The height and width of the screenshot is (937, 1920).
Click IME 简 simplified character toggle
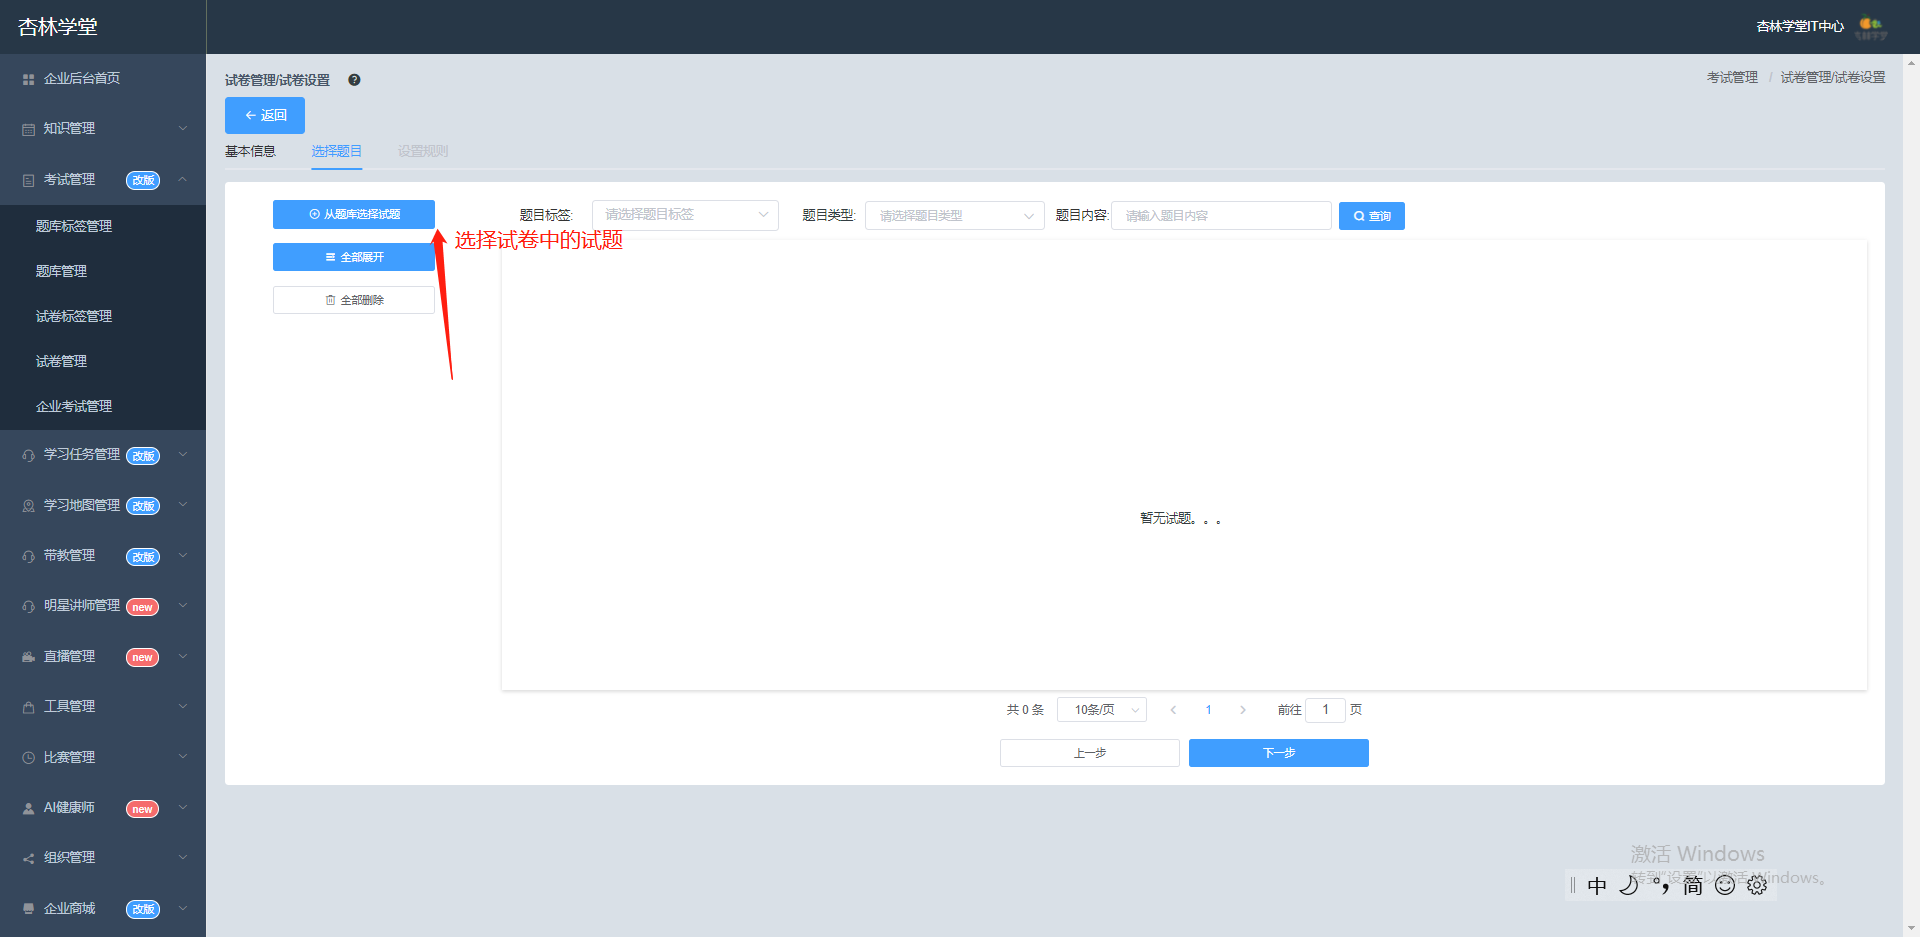tap(1692, 885)
